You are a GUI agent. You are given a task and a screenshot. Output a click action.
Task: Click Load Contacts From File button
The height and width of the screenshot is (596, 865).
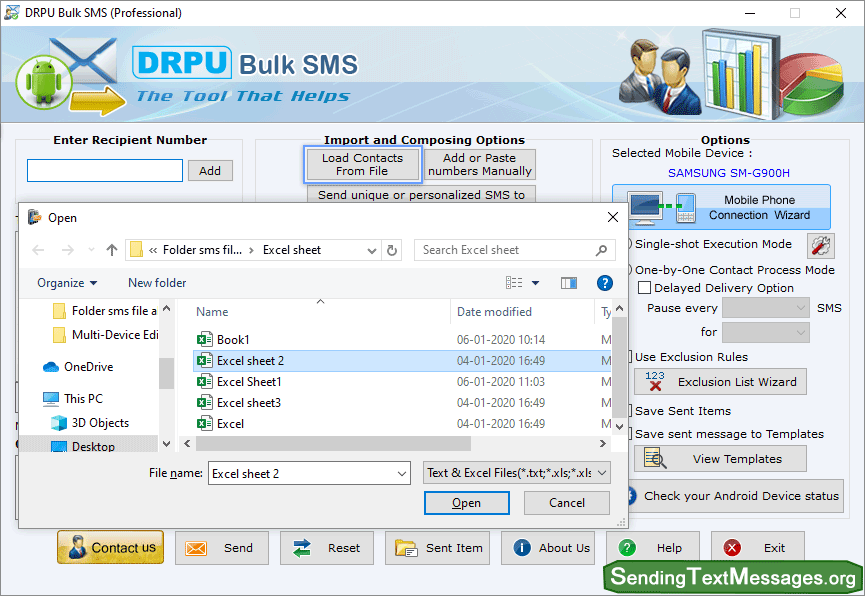click(362, 164)
